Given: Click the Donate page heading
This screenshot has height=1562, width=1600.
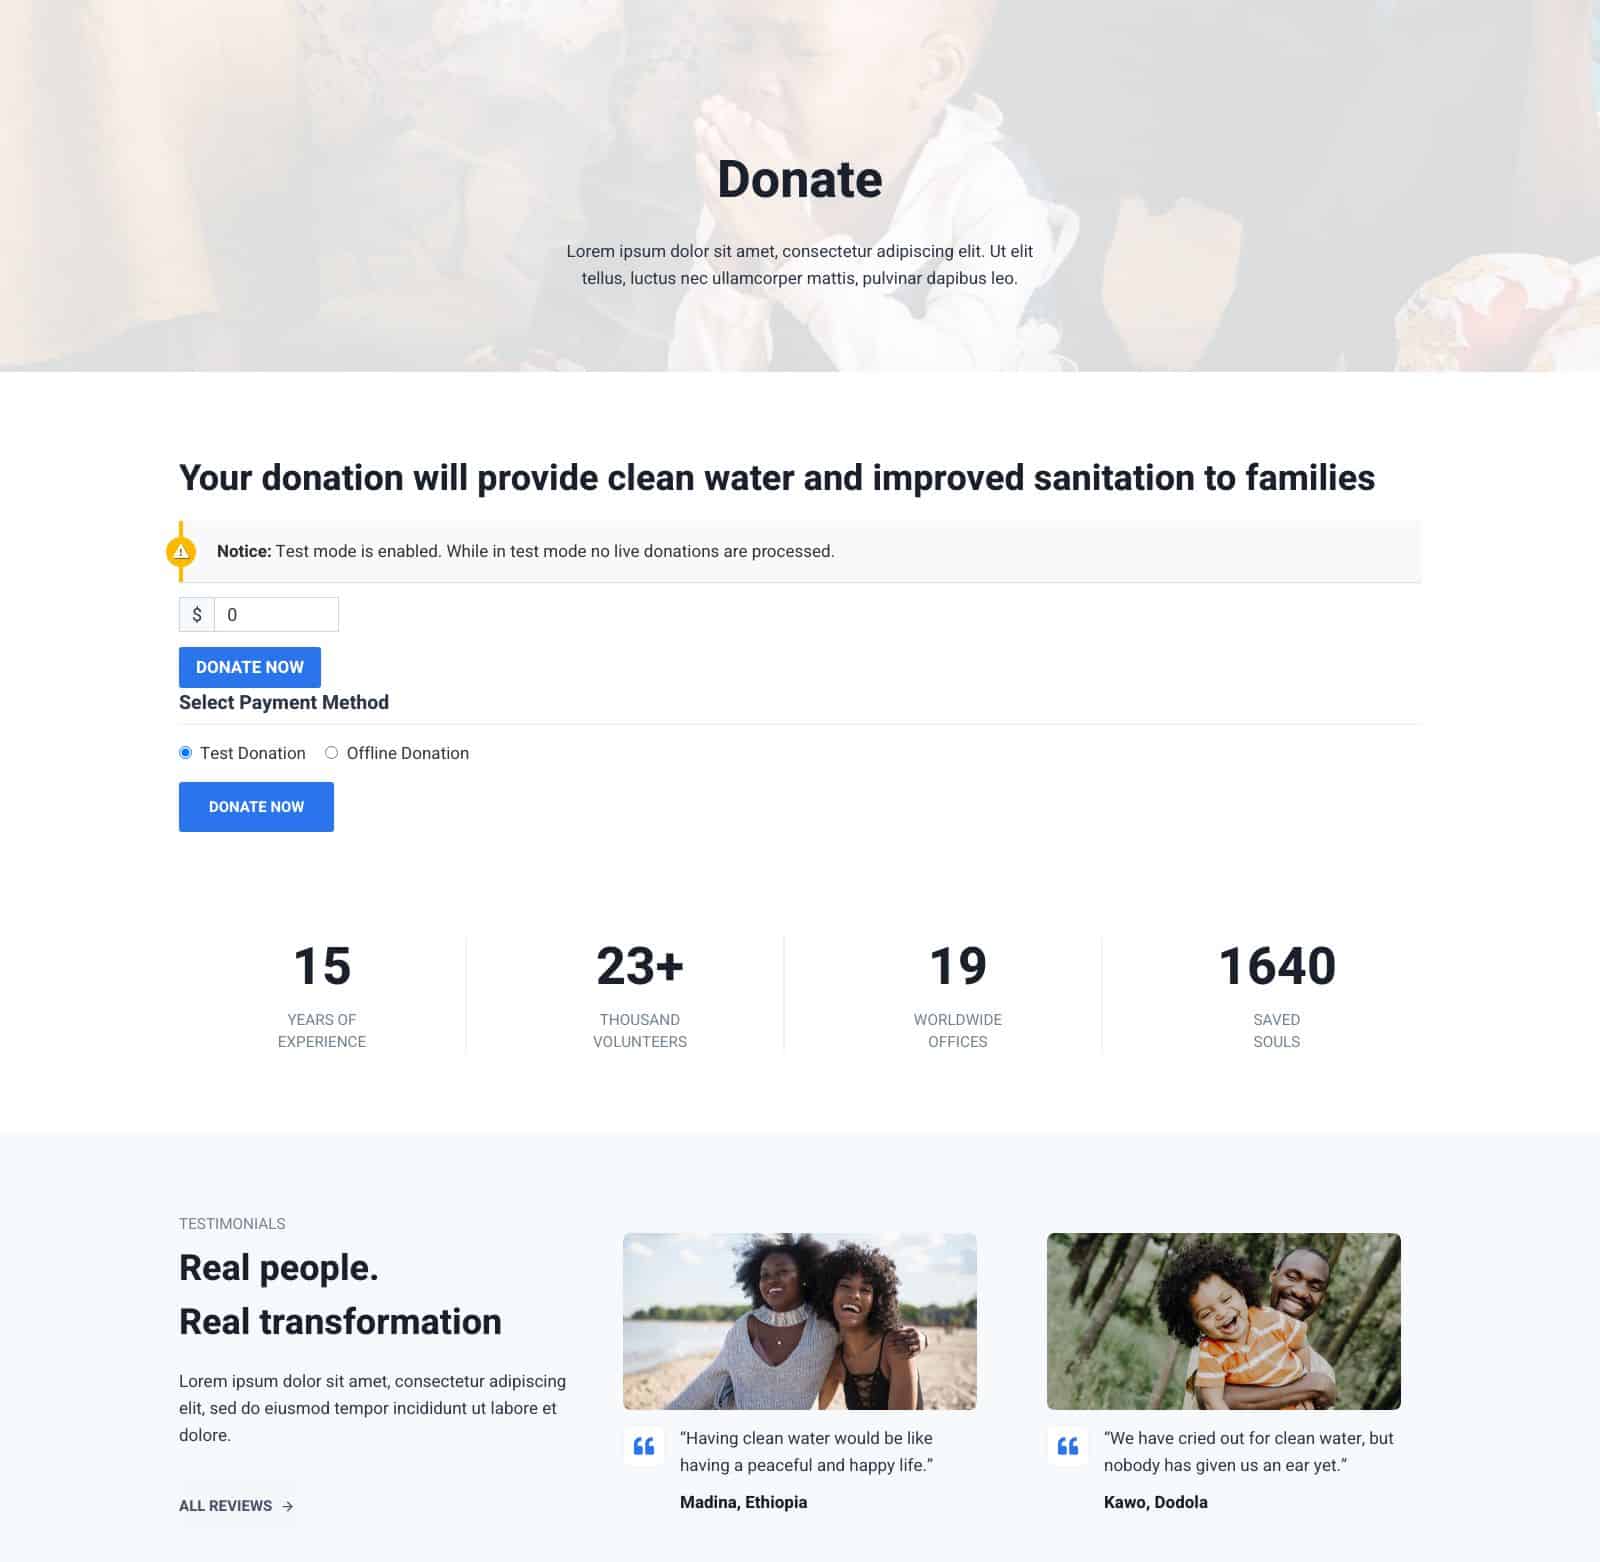Looking at the screenshot, I should [x=800, y=180].
